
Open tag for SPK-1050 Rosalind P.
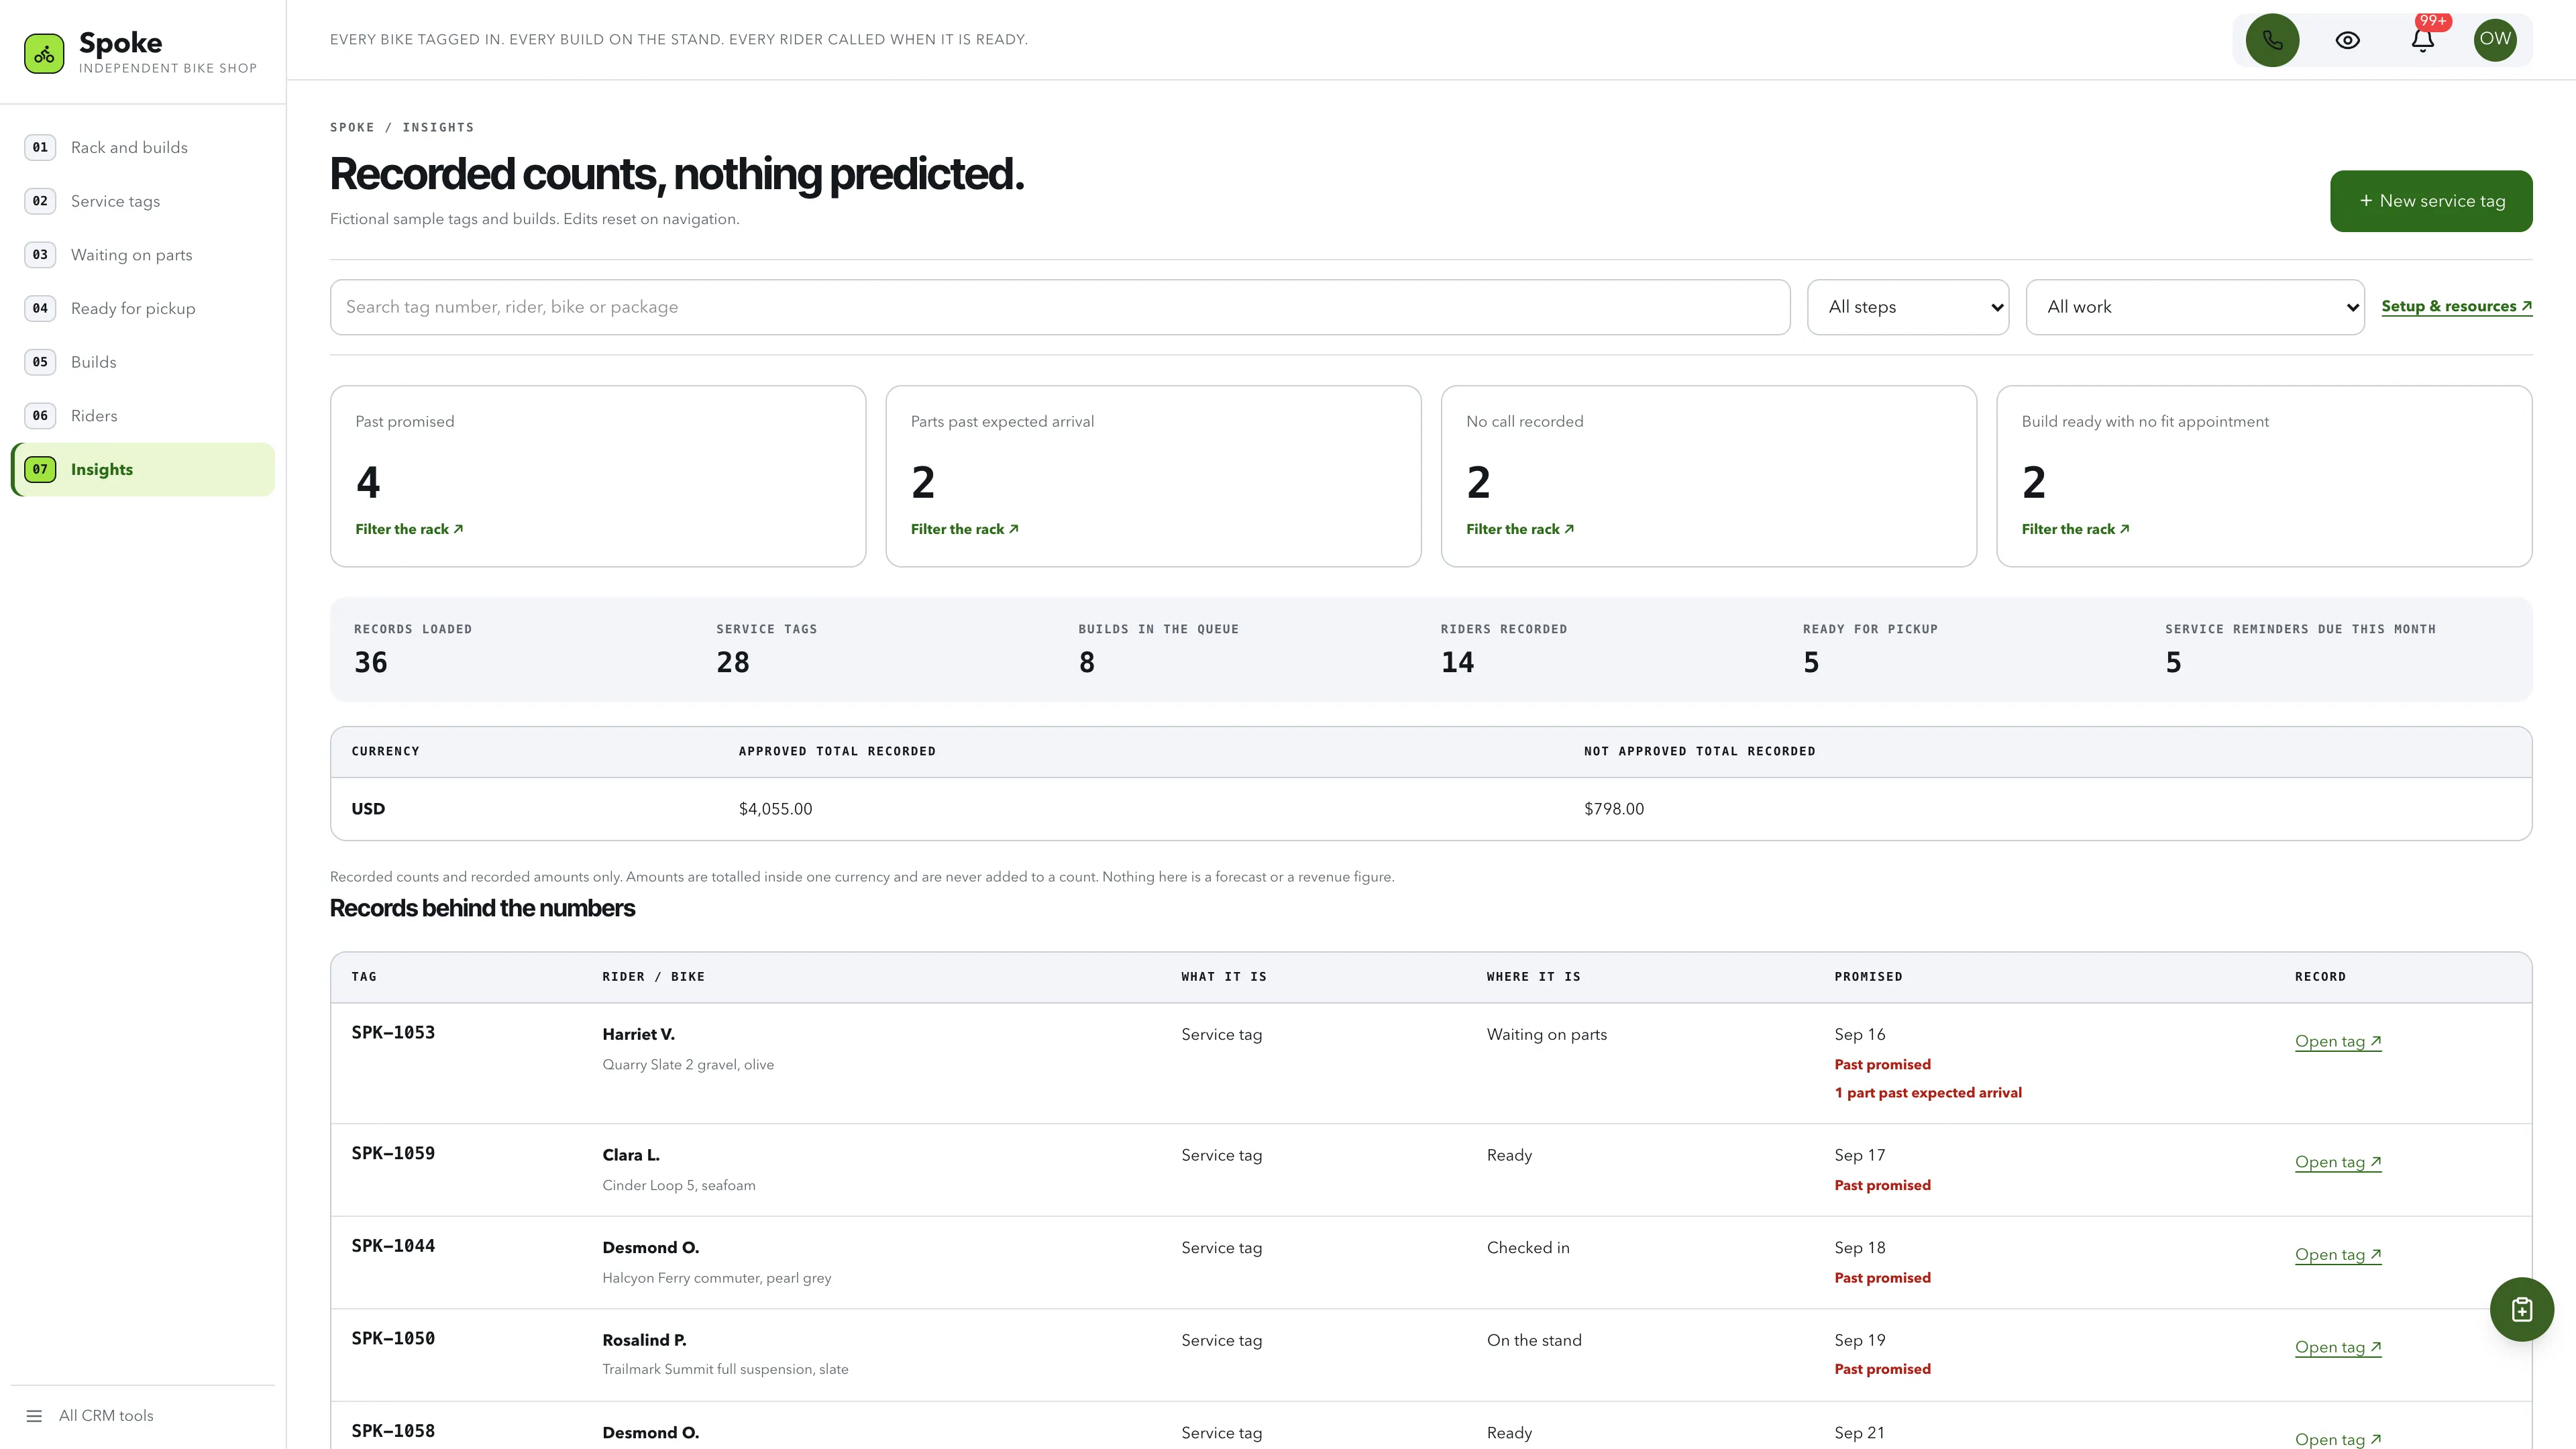click(2338, 1347)
